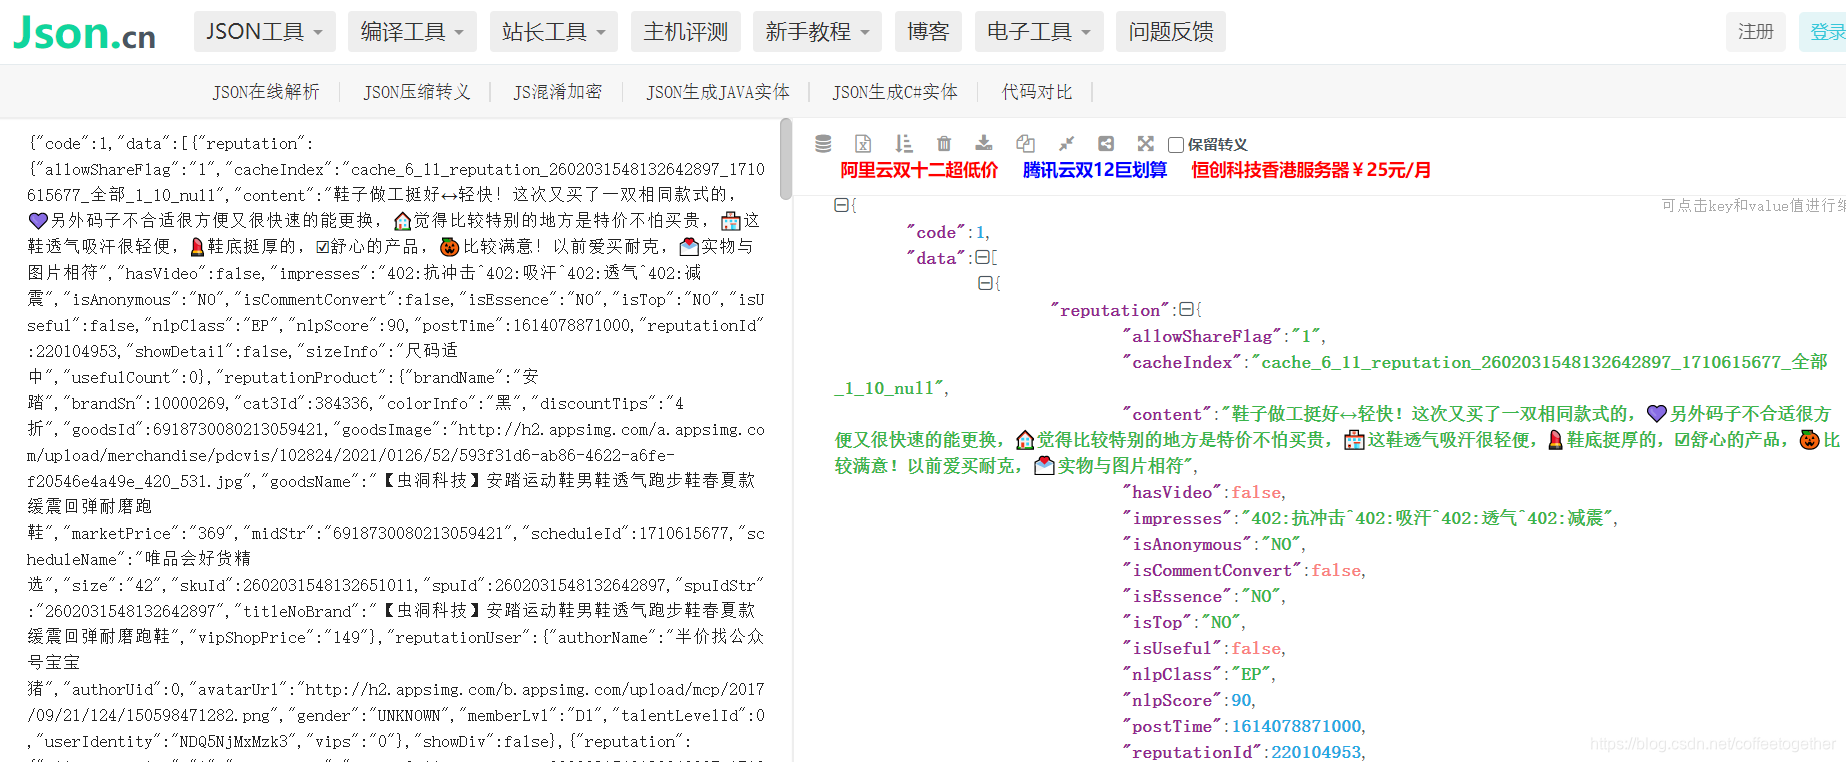This screenshot has height=762, width=1846.
Task: Switch to JSON生成JAVA实体 tab
Action: (718, 92)
